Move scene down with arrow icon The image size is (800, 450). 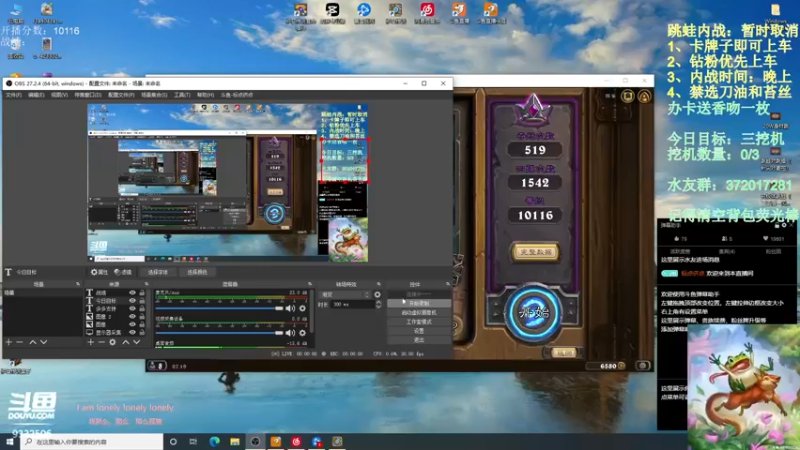[44, 342]
